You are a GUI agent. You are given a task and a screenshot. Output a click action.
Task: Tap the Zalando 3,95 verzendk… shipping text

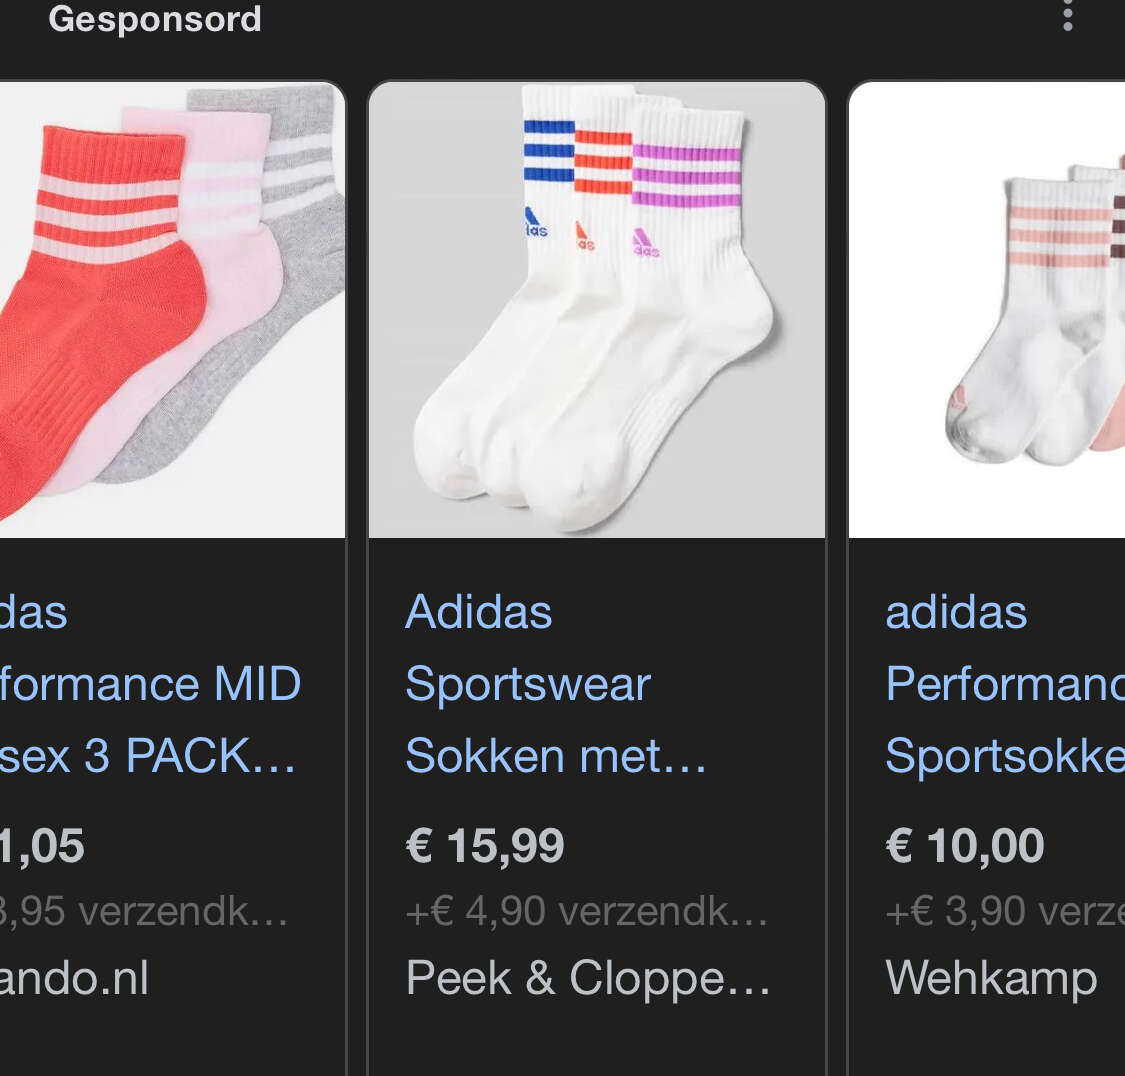143,912
